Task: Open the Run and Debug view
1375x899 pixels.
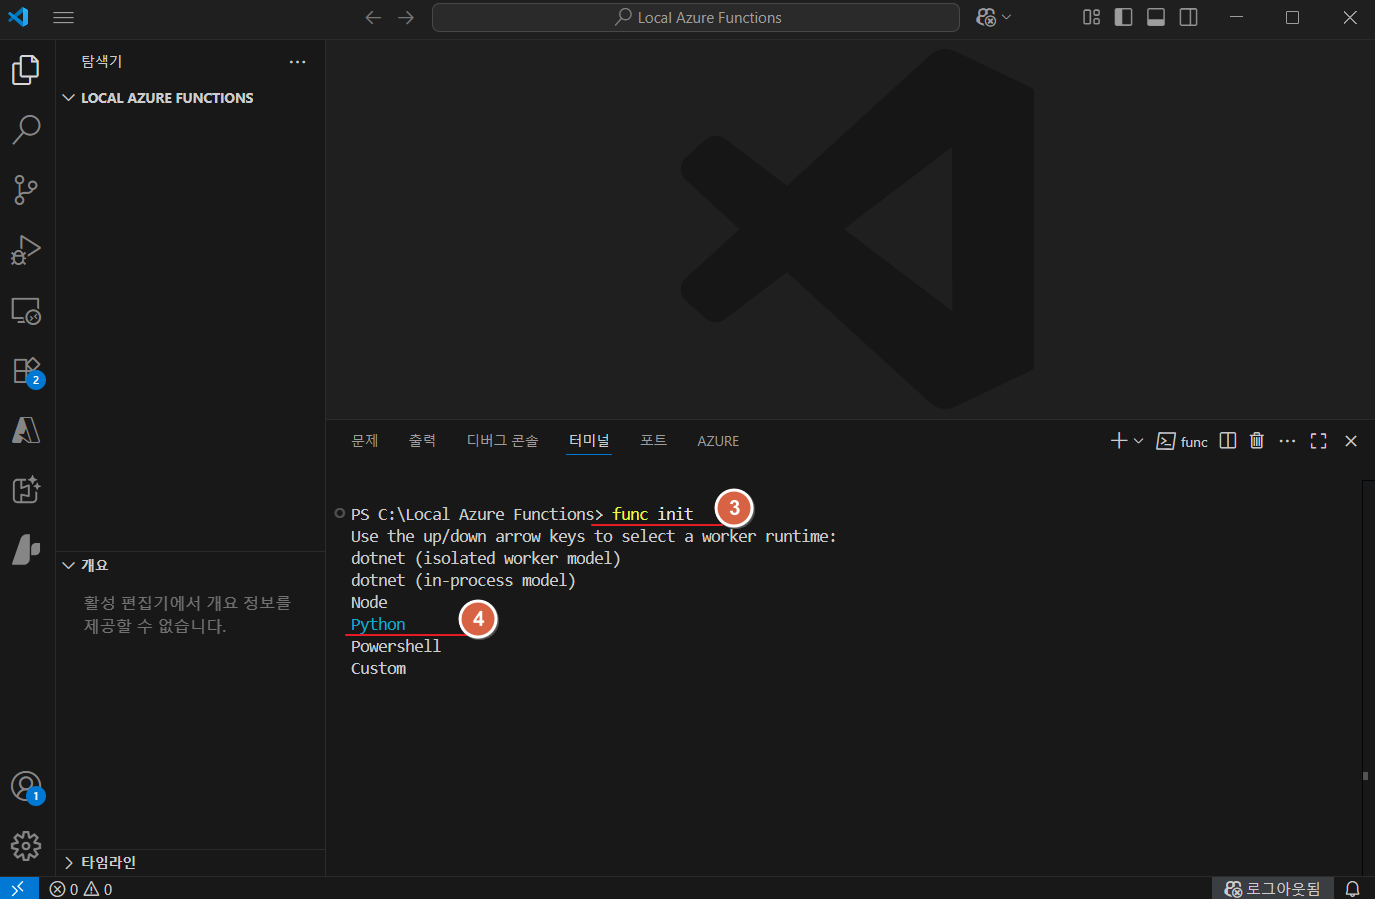Action: (26, 250)
